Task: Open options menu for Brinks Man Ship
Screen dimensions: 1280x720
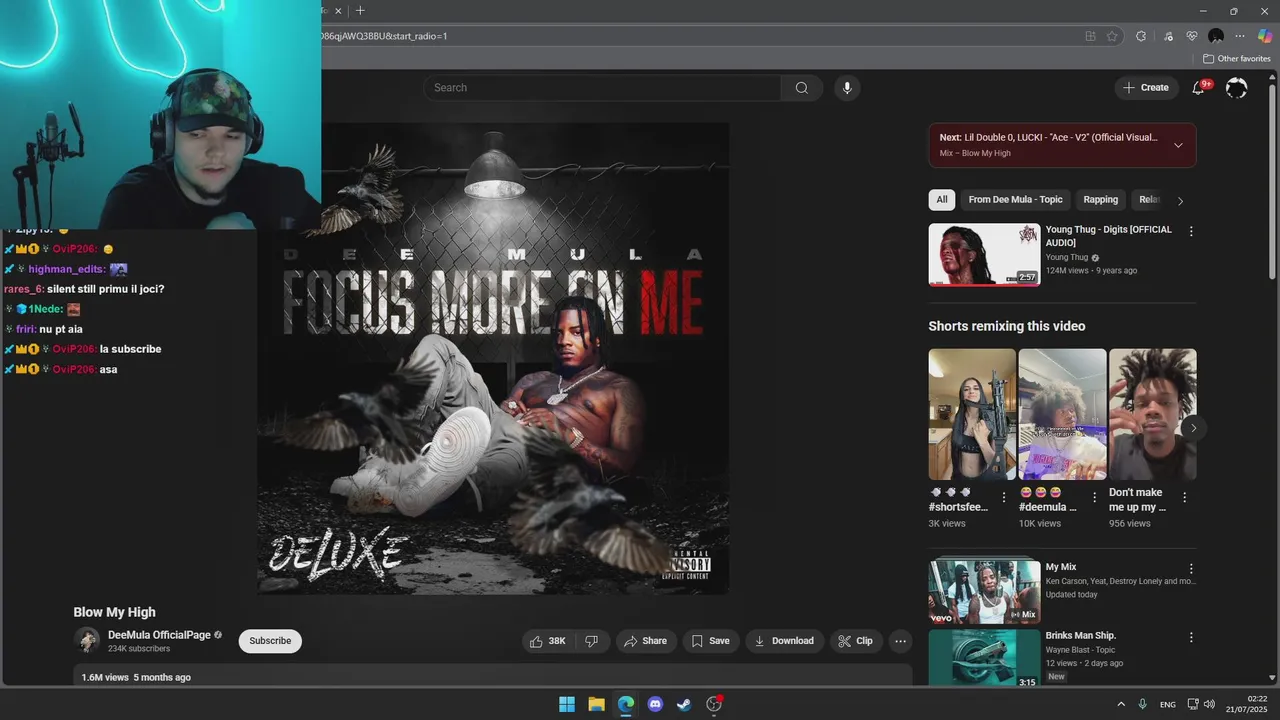Action: [1191, 637]
